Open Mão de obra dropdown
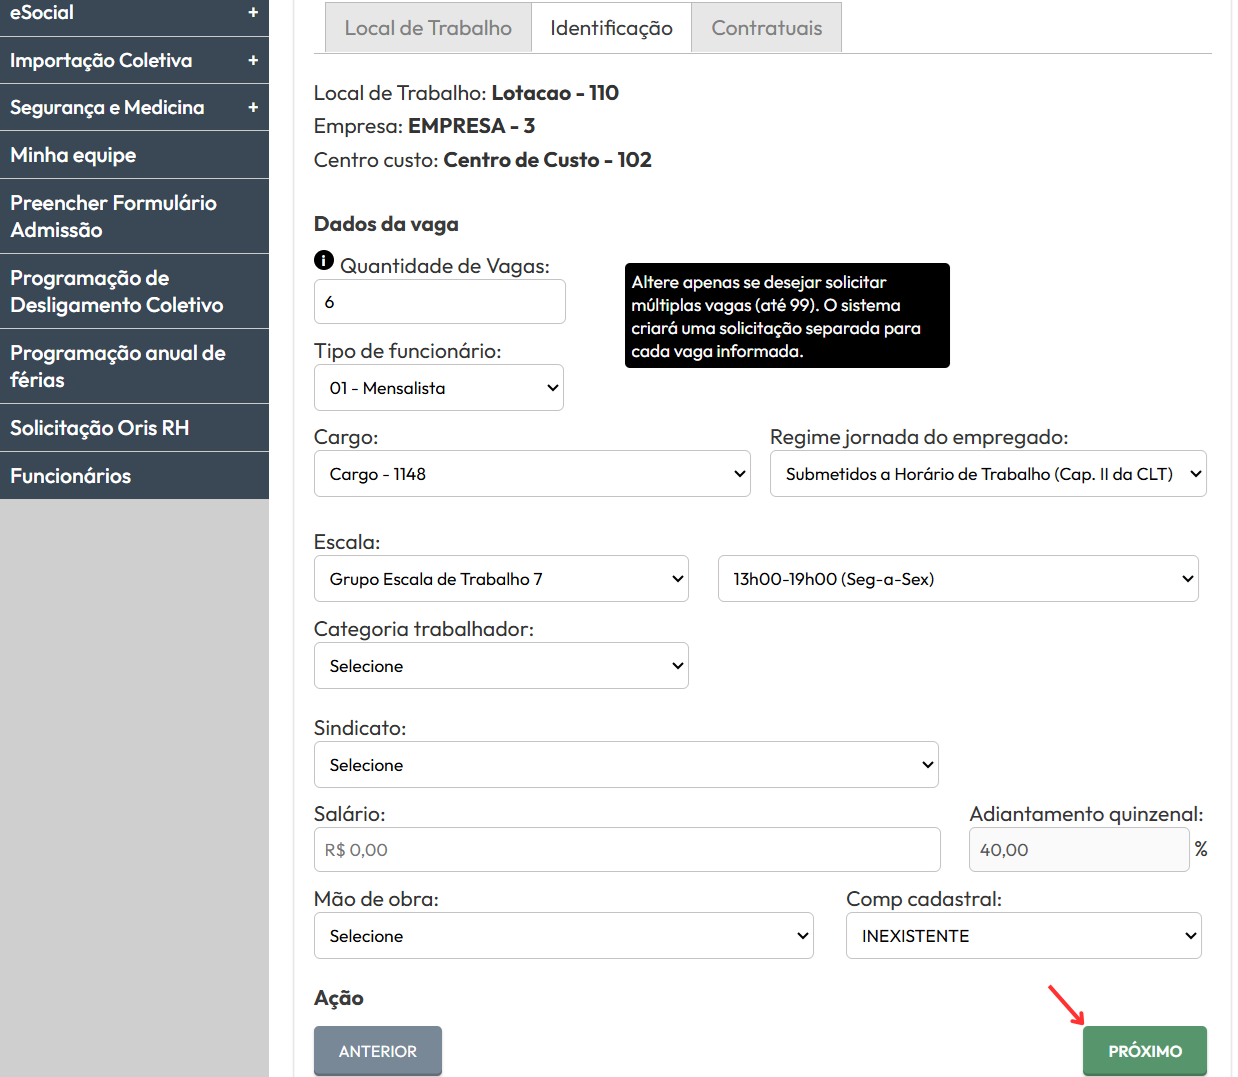 pos(564,936)
